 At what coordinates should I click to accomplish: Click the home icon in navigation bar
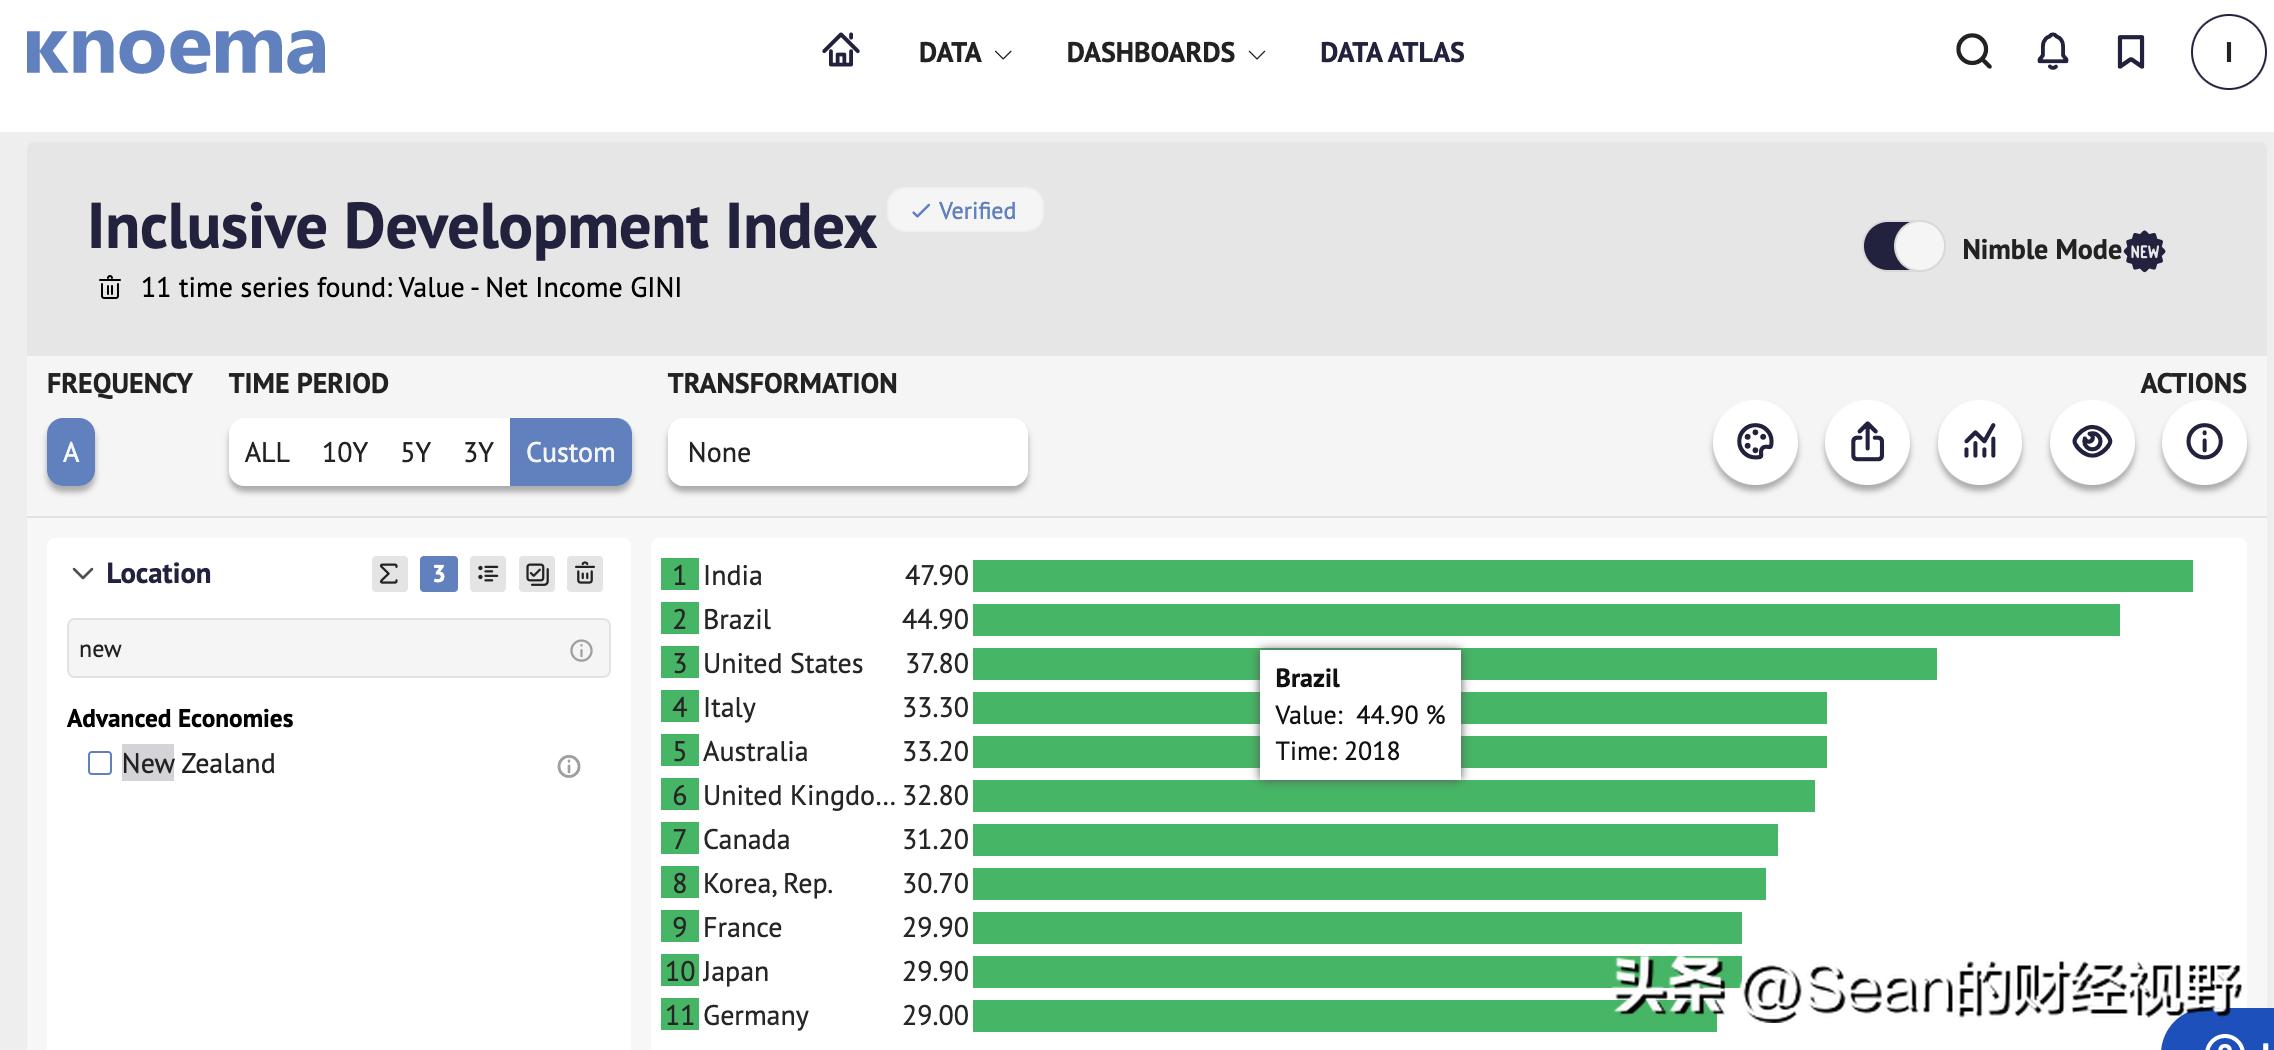[840, 50]
